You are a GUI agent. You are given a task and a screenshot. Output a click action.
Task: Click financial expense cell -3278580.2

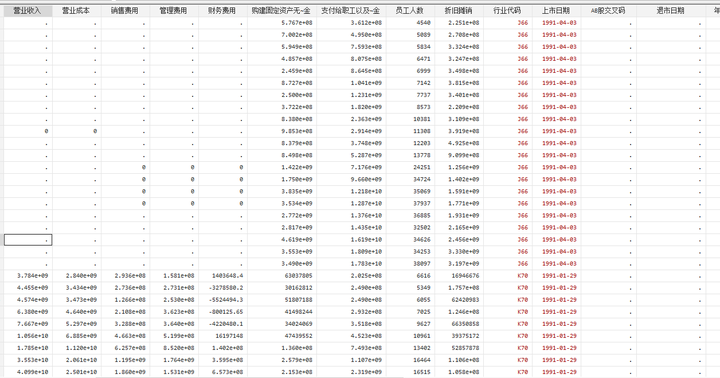click(x=223, y=288)
